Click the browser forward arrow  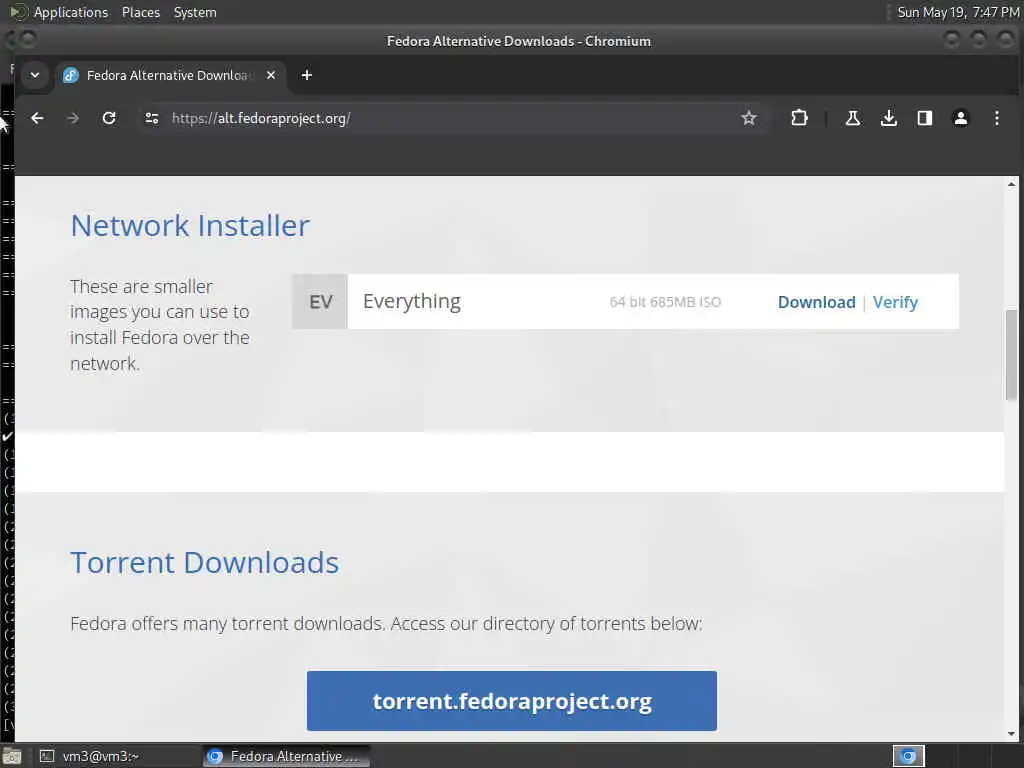pos(73,118)
